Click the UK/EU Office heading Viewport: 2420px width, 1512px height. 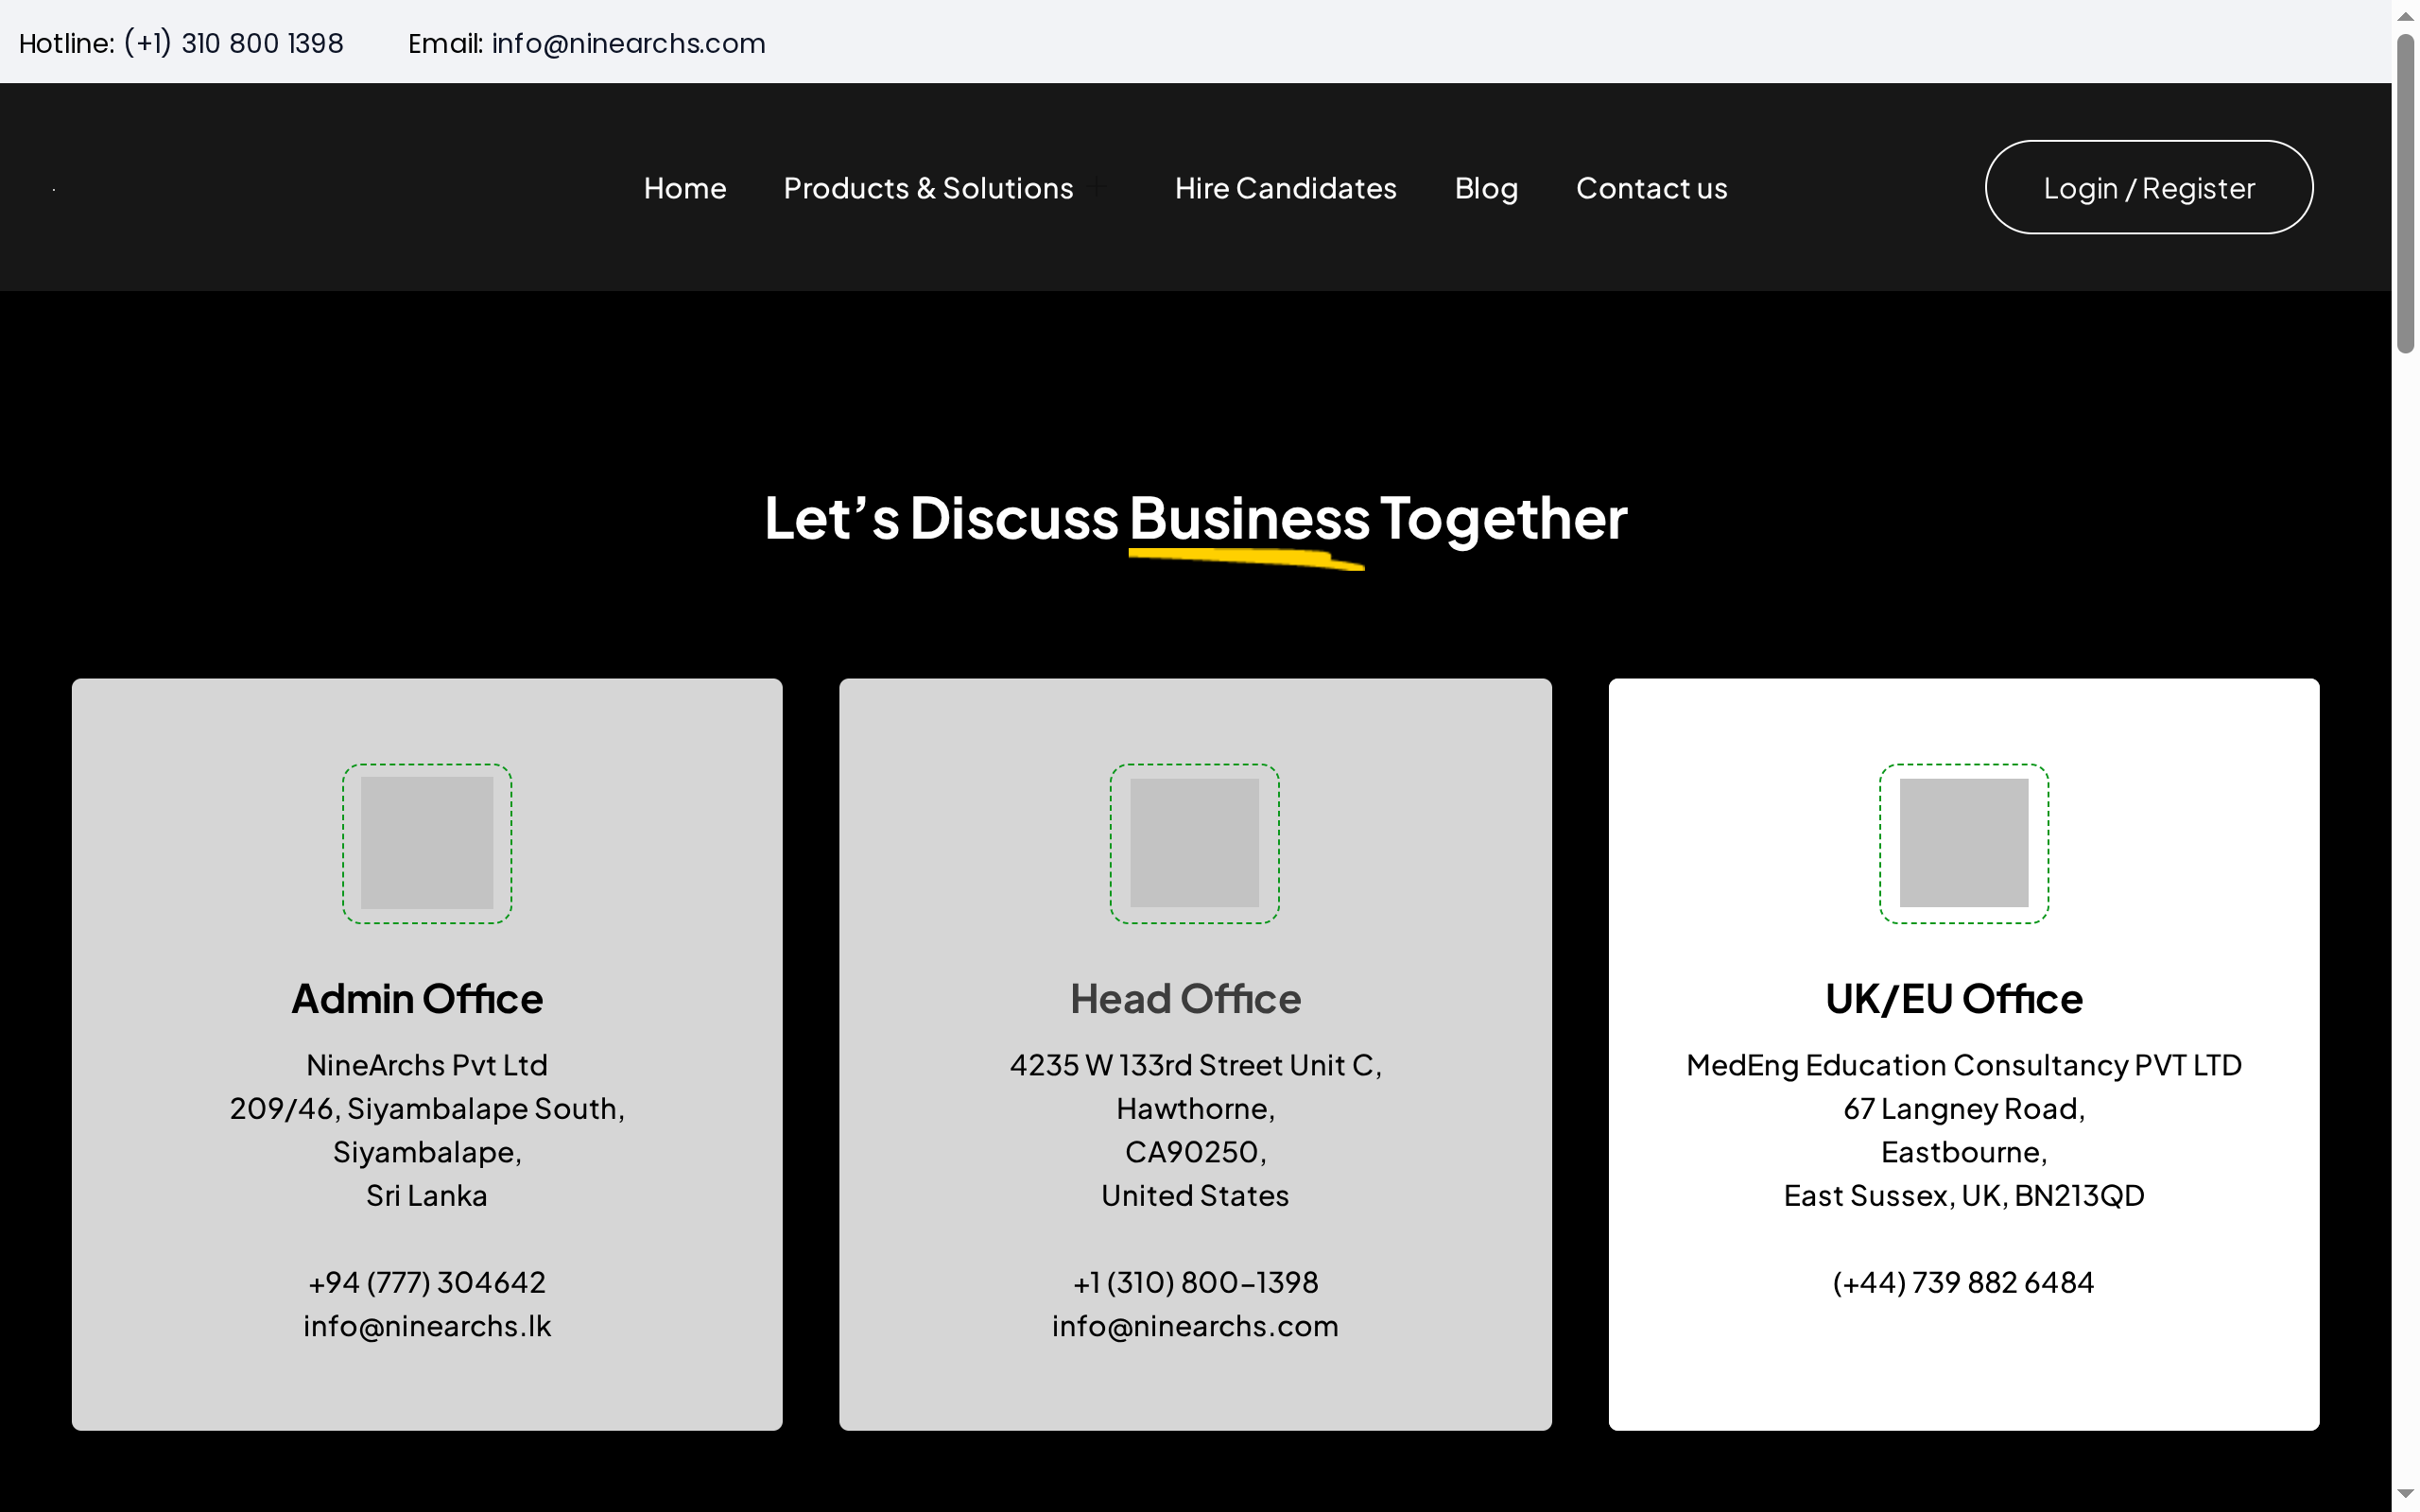1953,999
